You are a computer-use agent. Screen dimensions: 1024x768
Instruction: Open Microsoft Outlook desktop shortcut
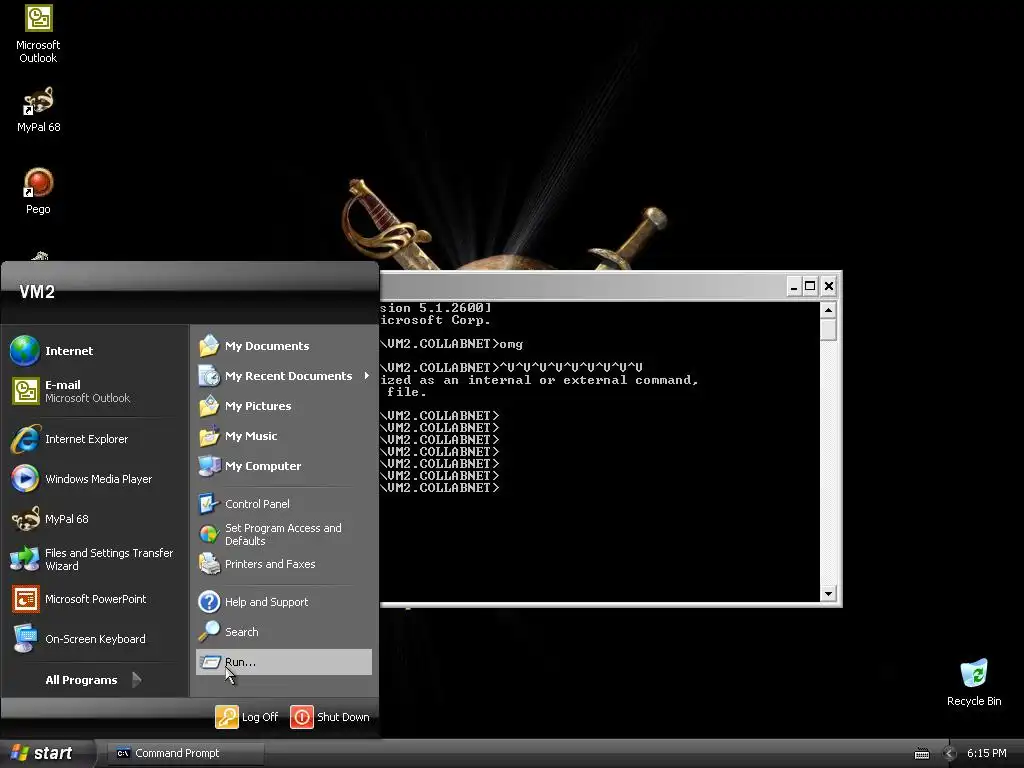click(x=38, y=34)
